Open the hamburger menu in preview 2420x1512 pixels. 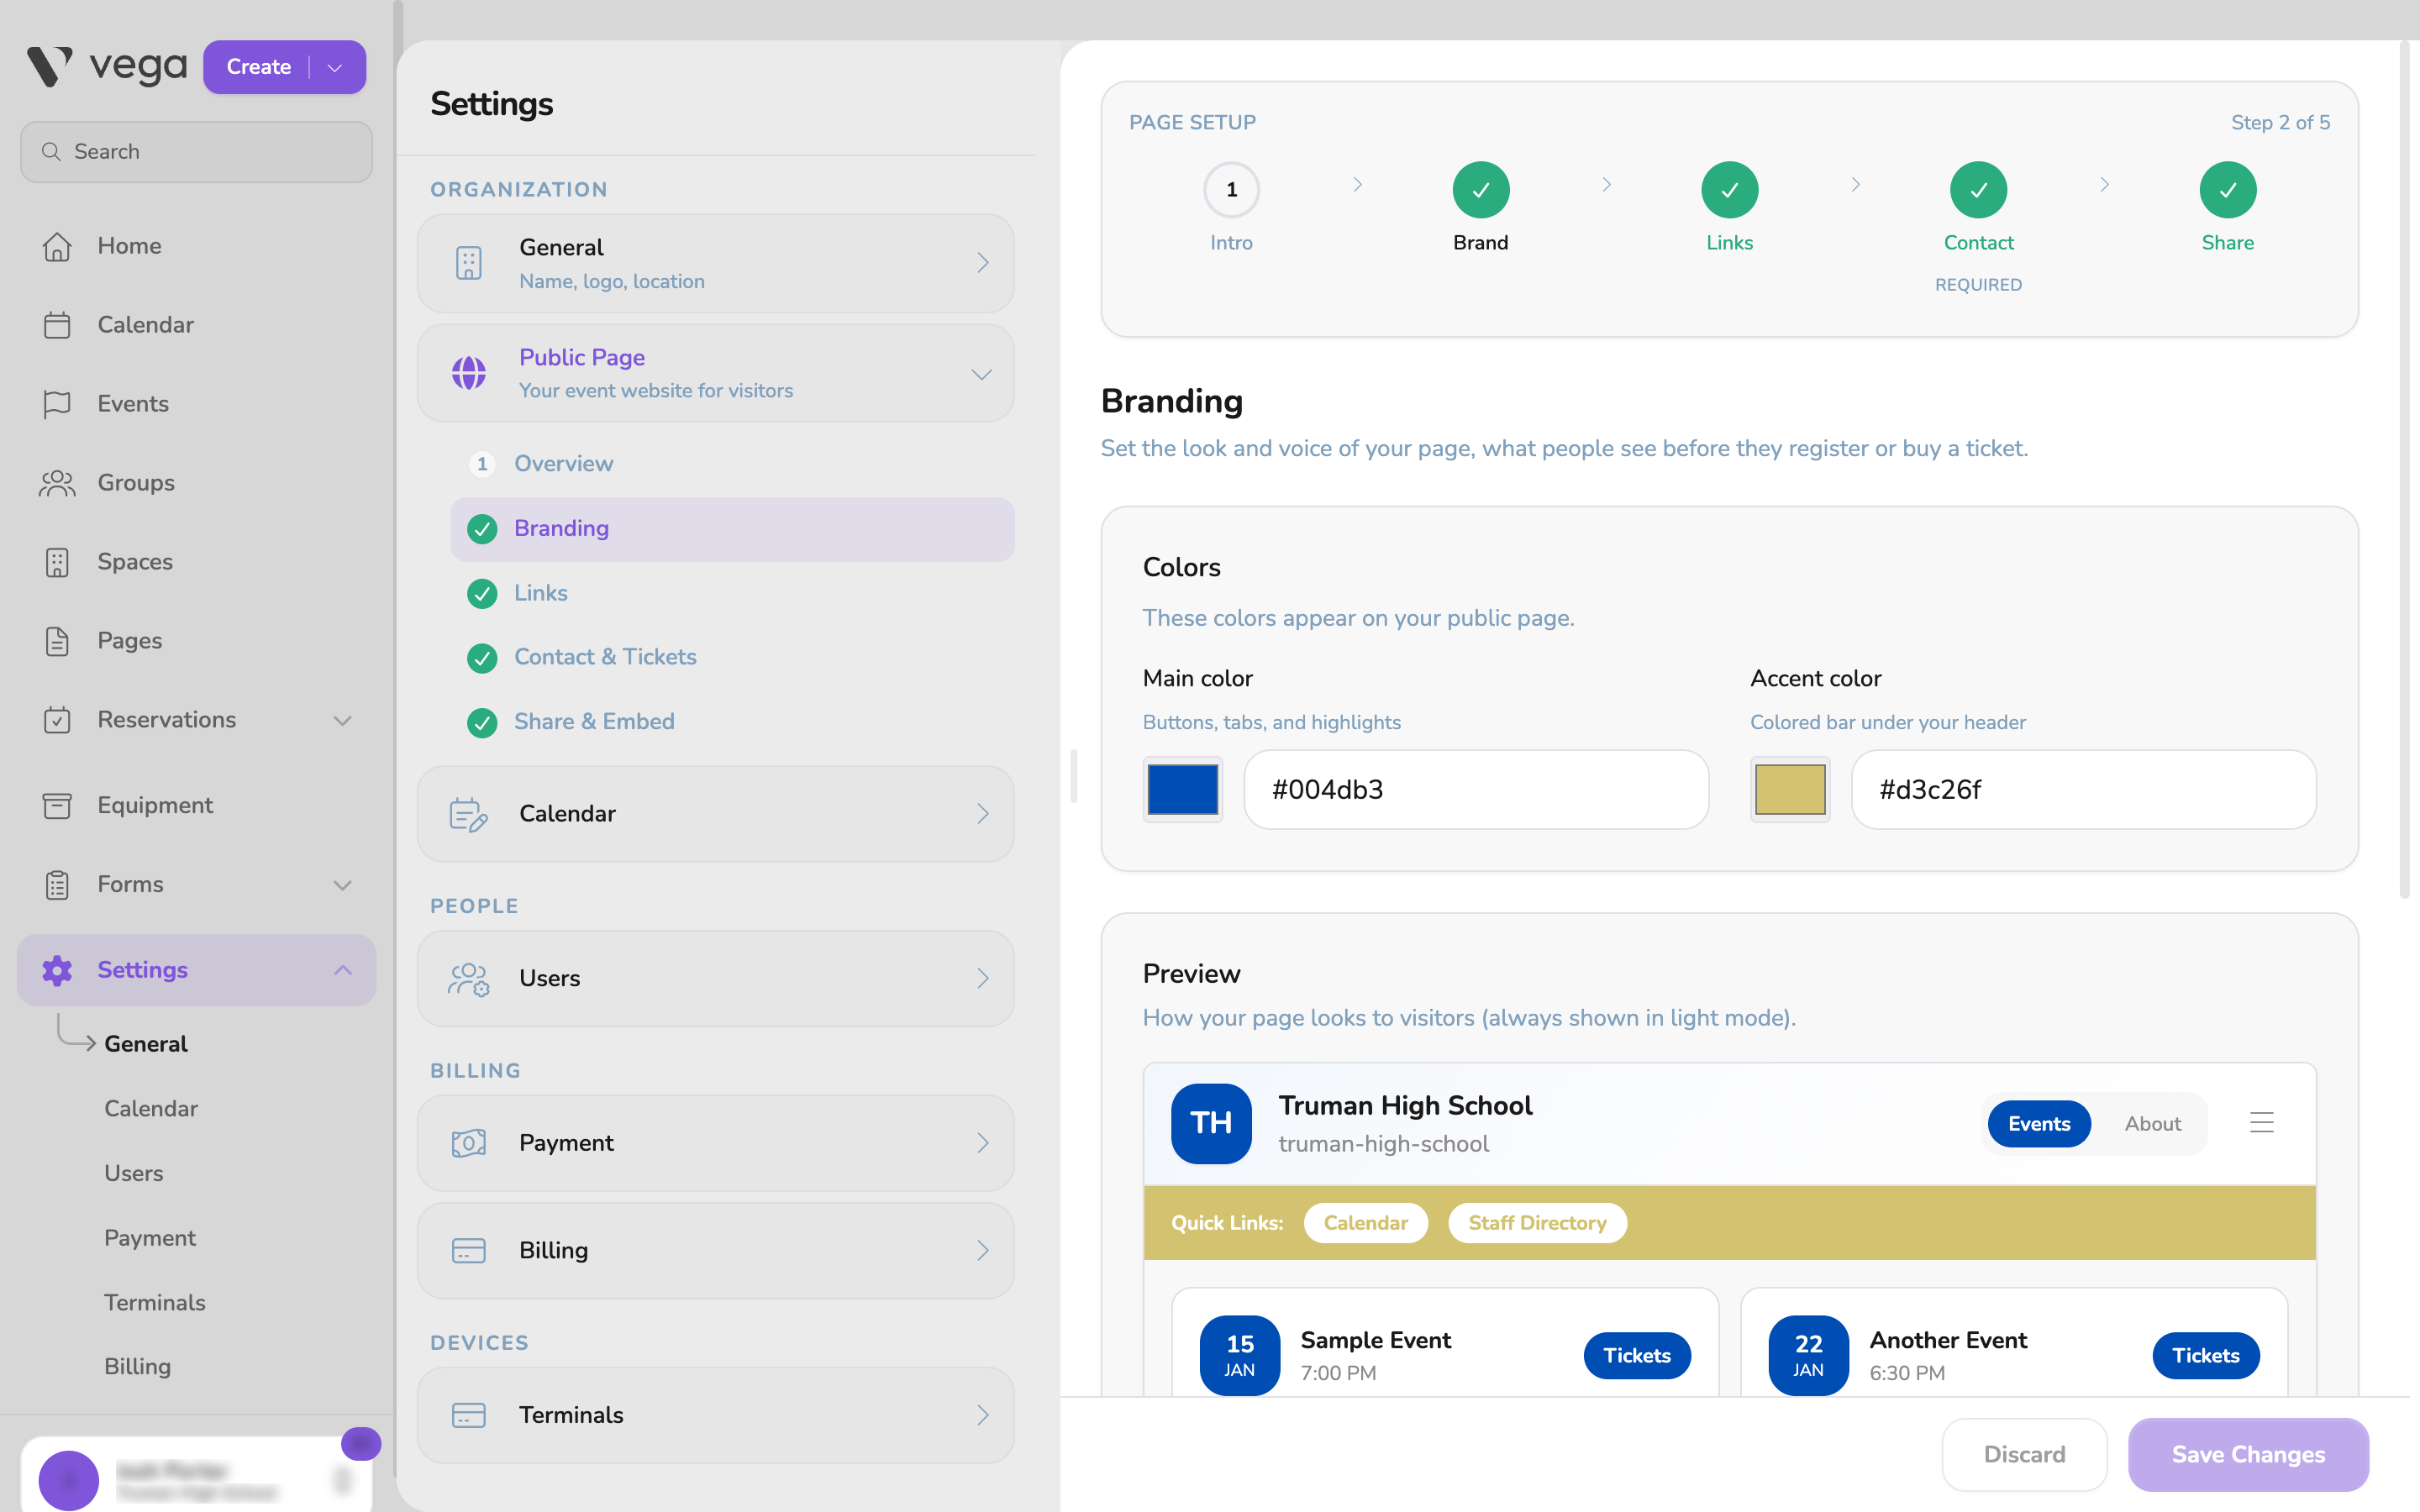(2262, 1123)
